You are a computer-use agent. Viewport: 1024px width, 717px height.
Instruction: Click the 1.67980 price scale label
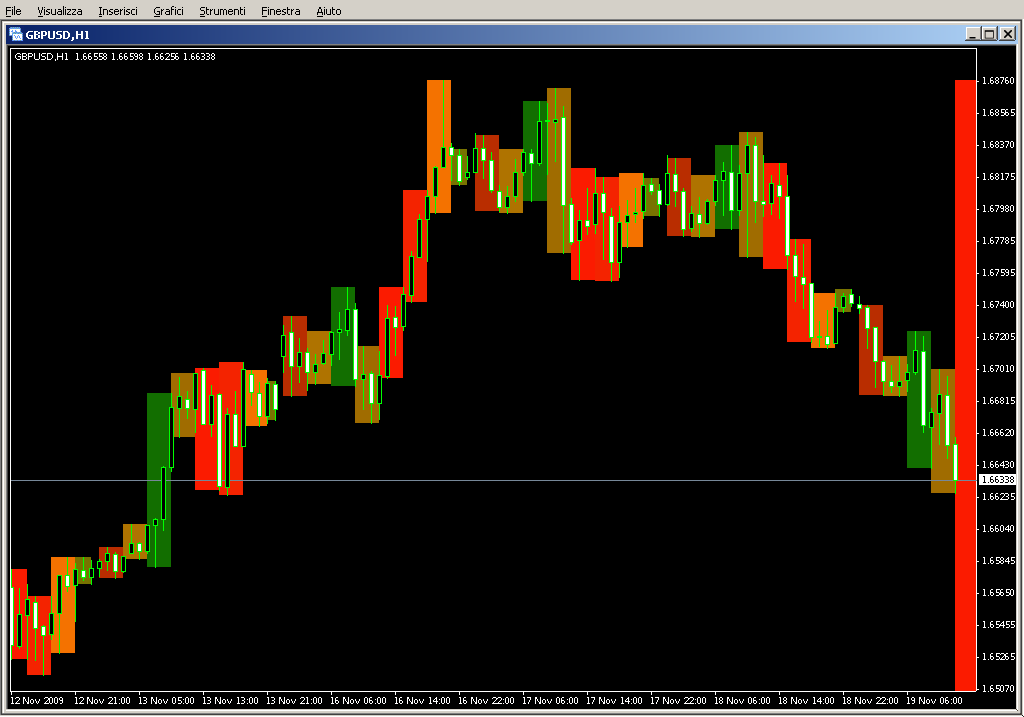tap(999, 209)
